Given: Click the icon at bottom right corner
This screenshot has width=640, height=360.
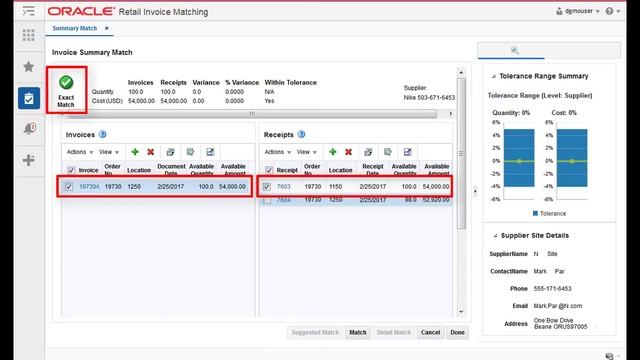Looking at the screenshot, I should (609, 356).
